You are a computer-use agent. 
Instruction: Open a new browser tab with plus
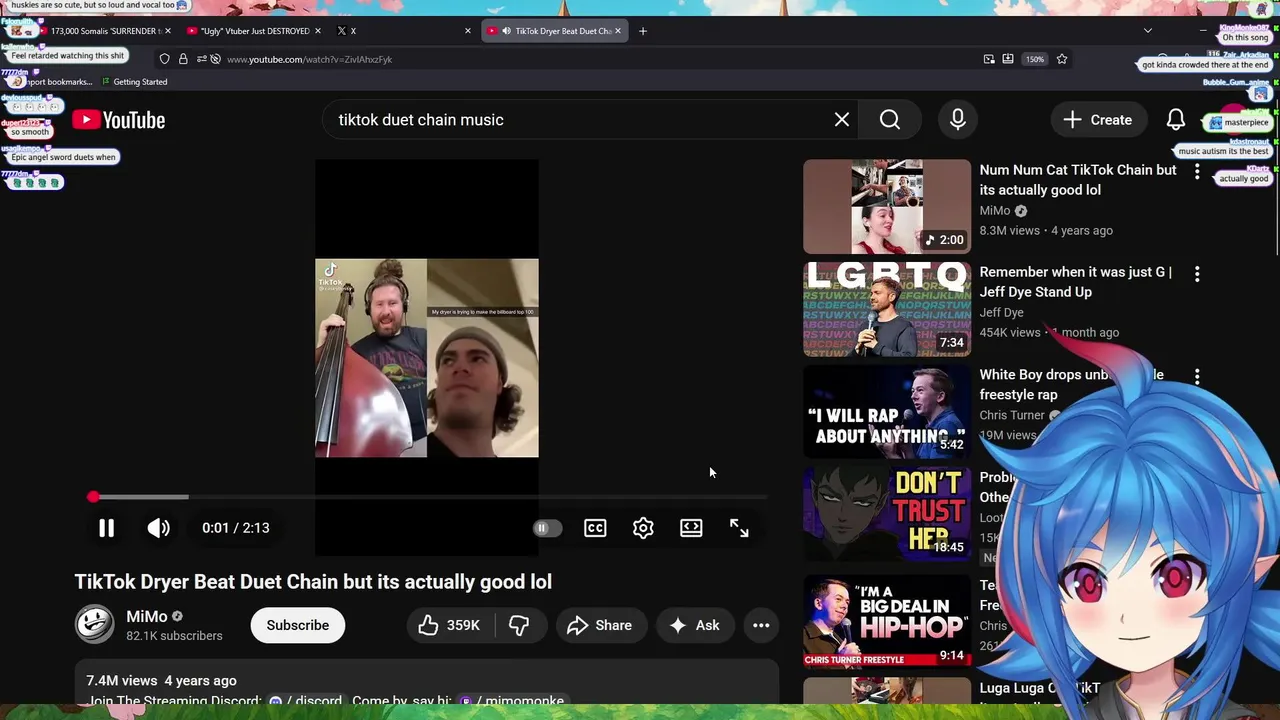[643, 31]
